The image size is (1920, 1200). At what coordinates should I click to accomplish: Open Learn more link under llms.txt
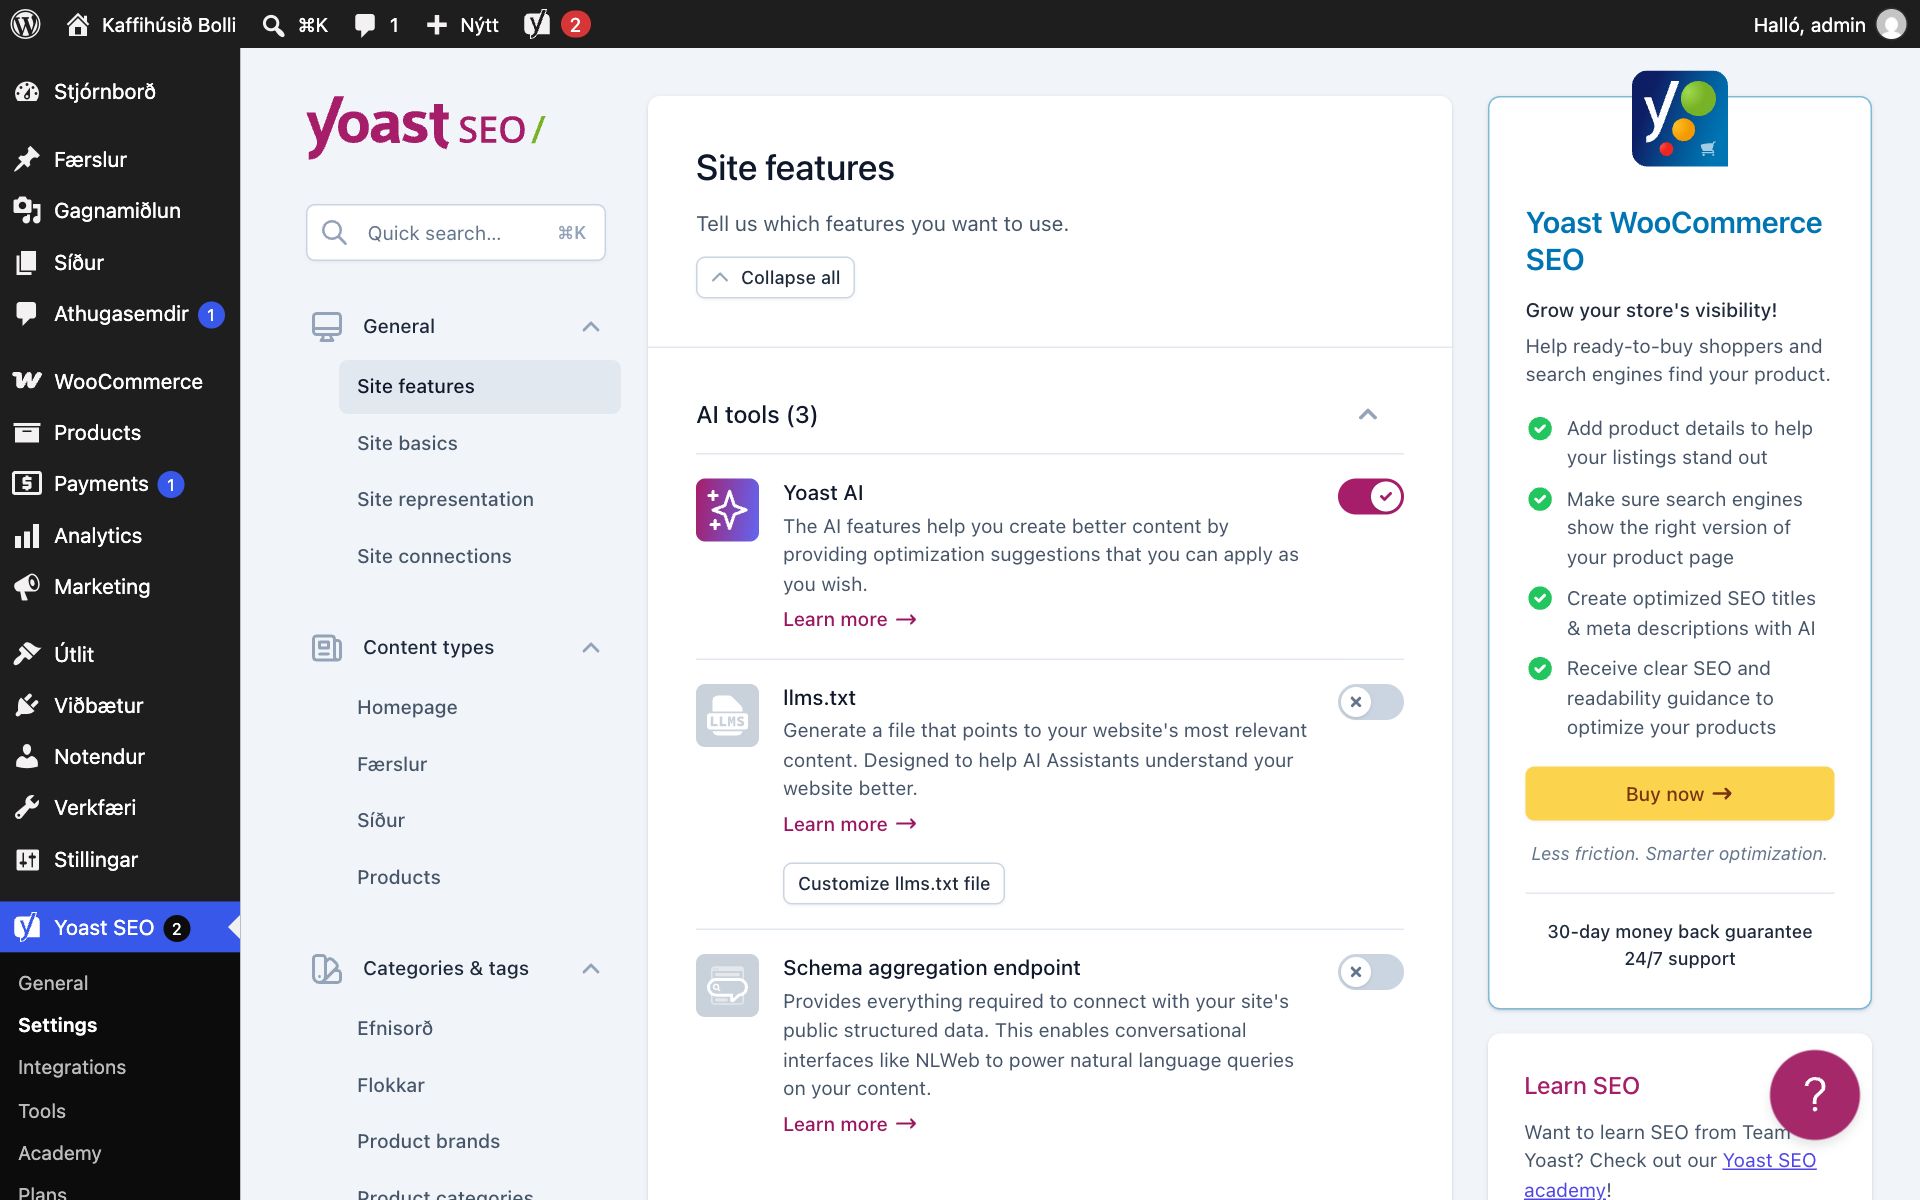point(850,824)
